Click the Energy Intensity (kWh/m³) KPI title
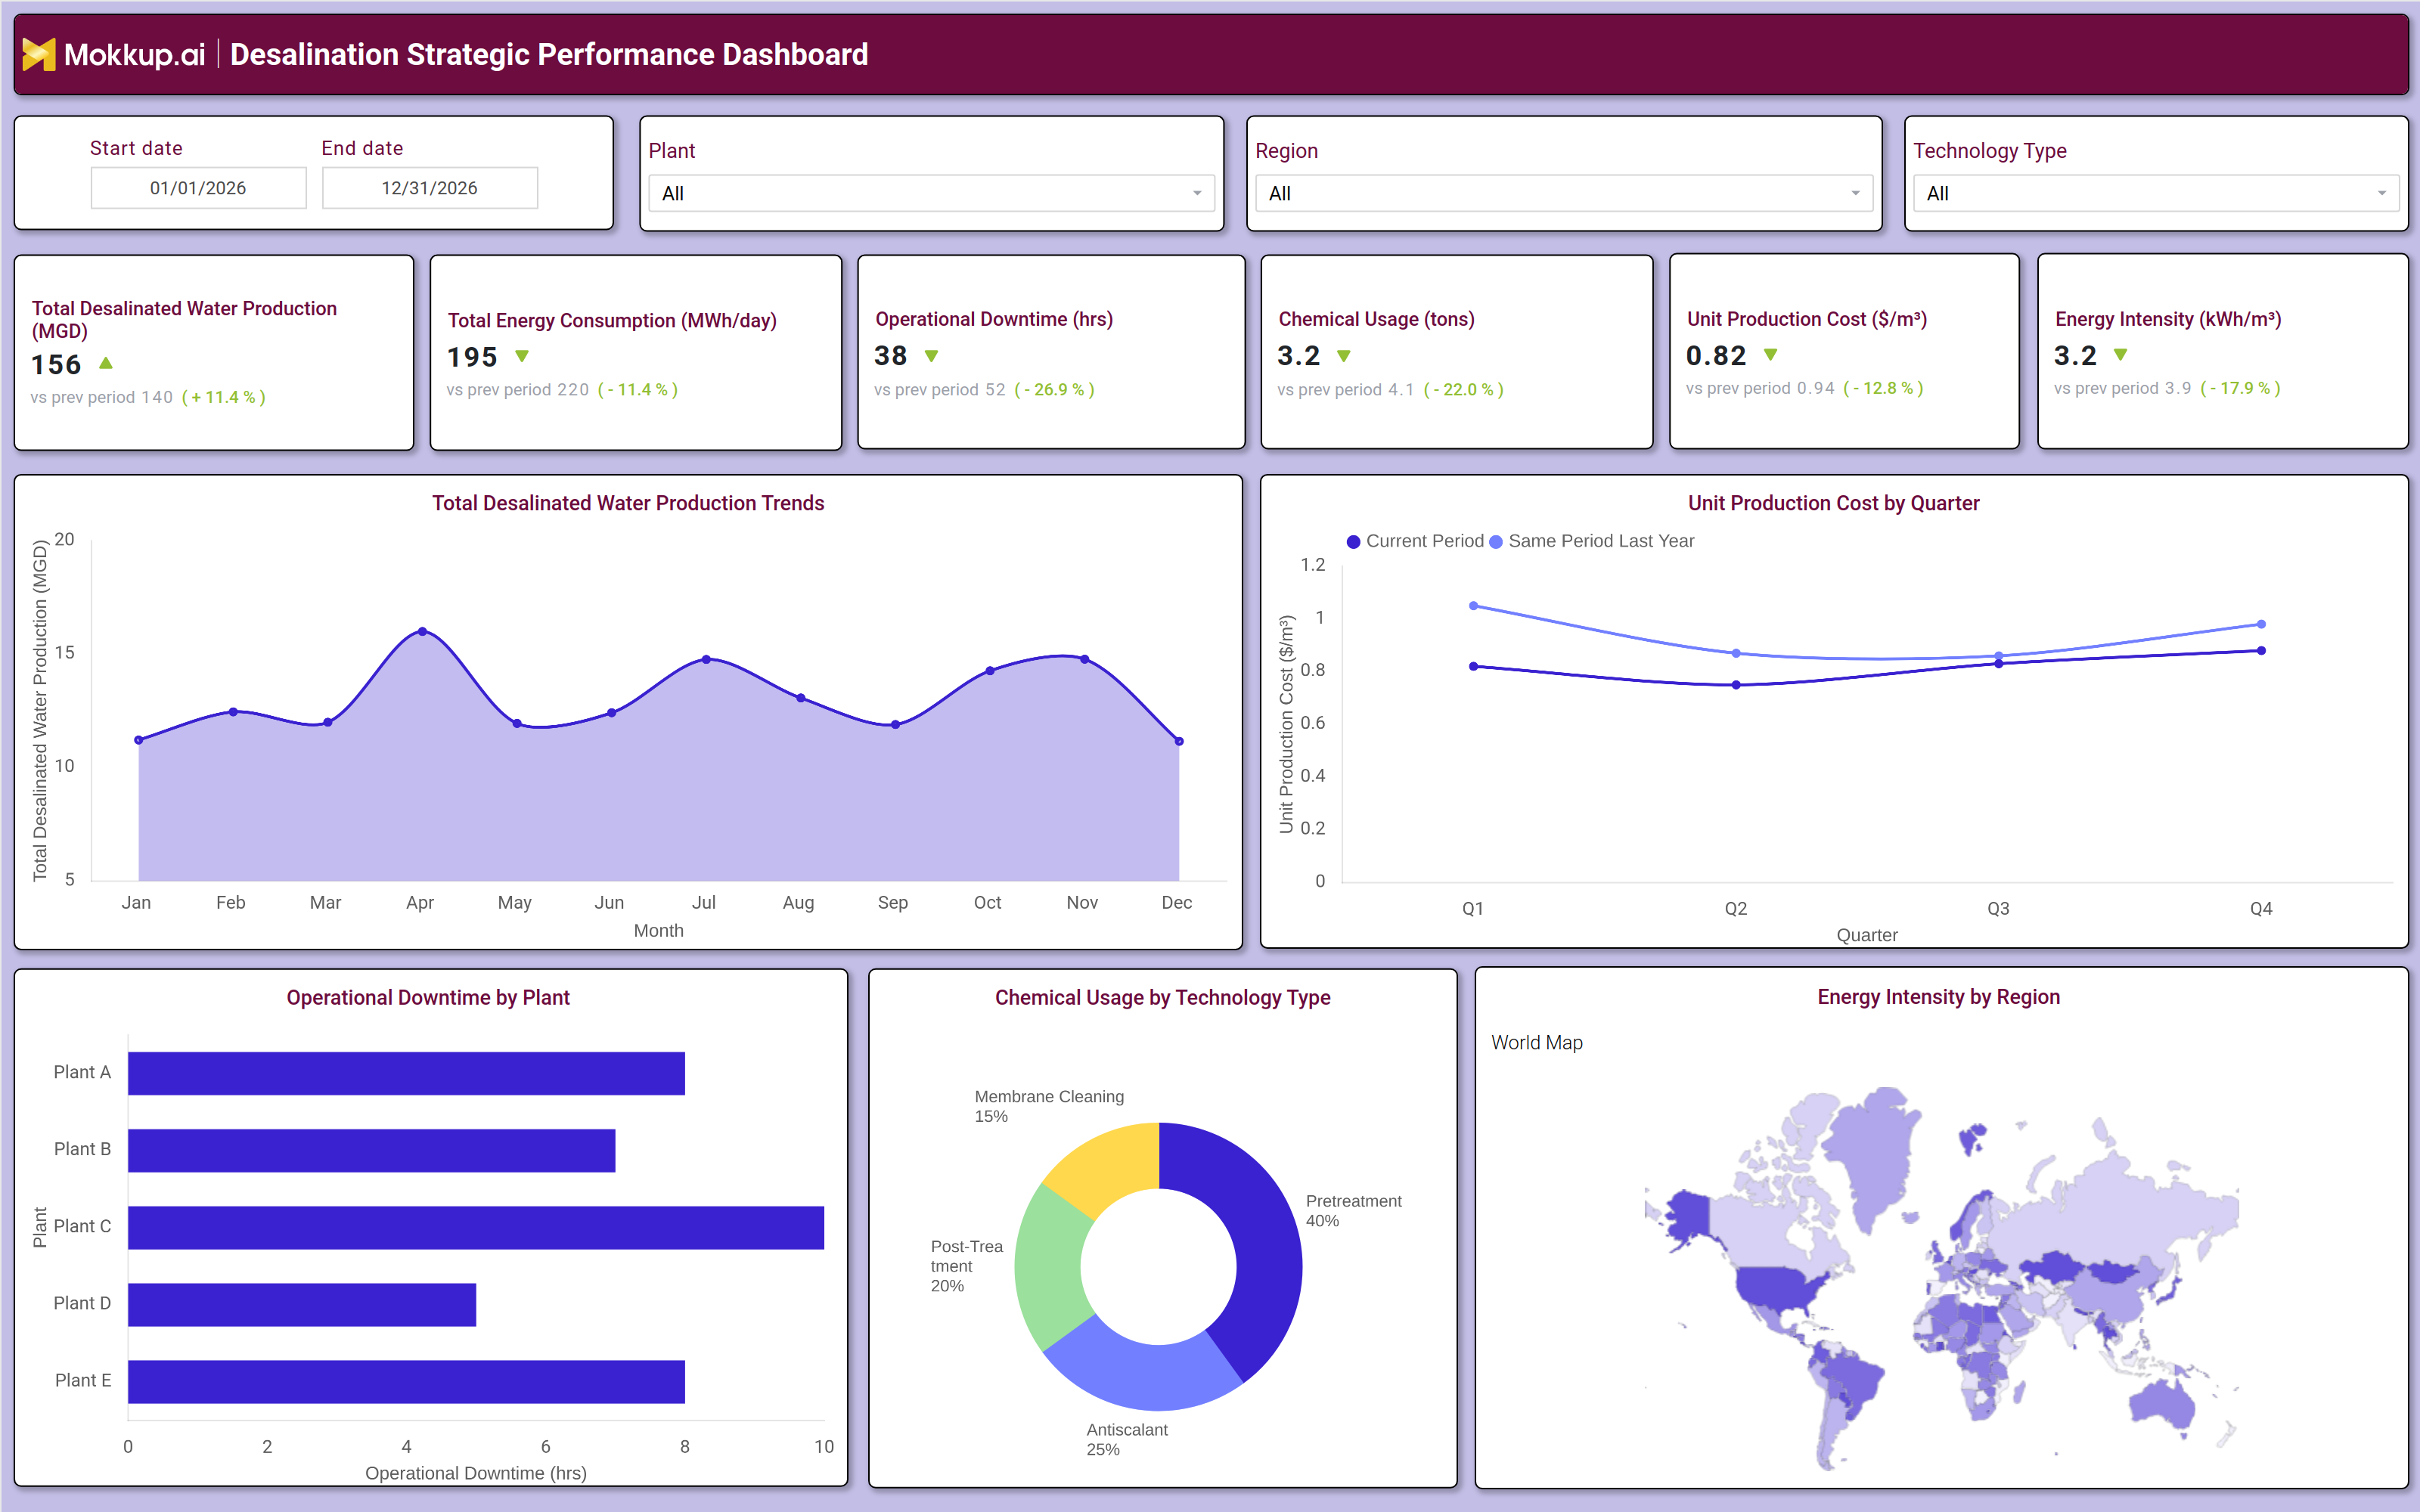The width and height of the screenshot is (2420, 1512). pos(2168,319)
